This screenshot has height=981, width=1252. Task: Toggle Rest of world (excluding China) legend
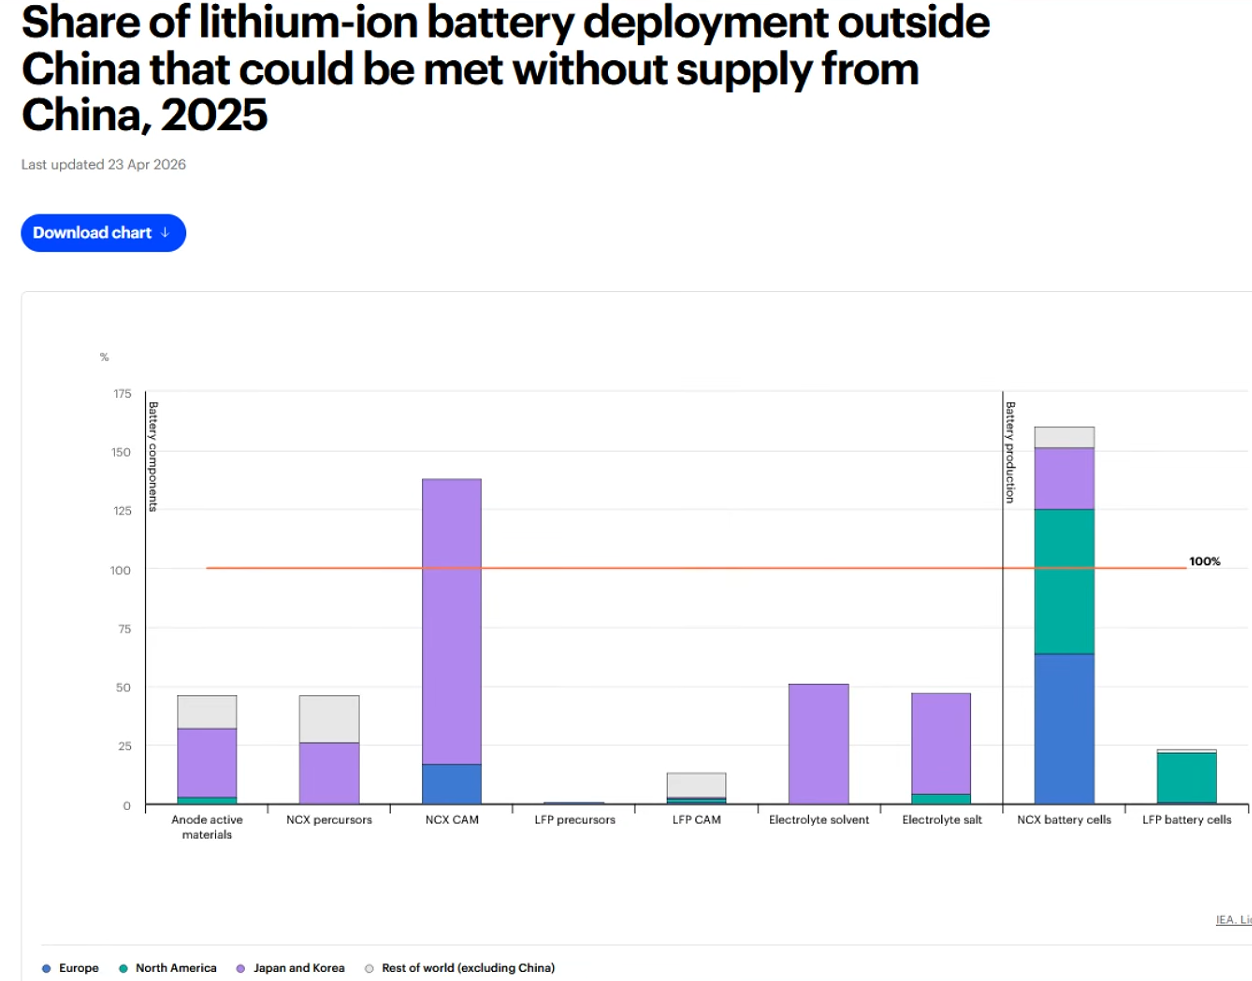[460, 968]
